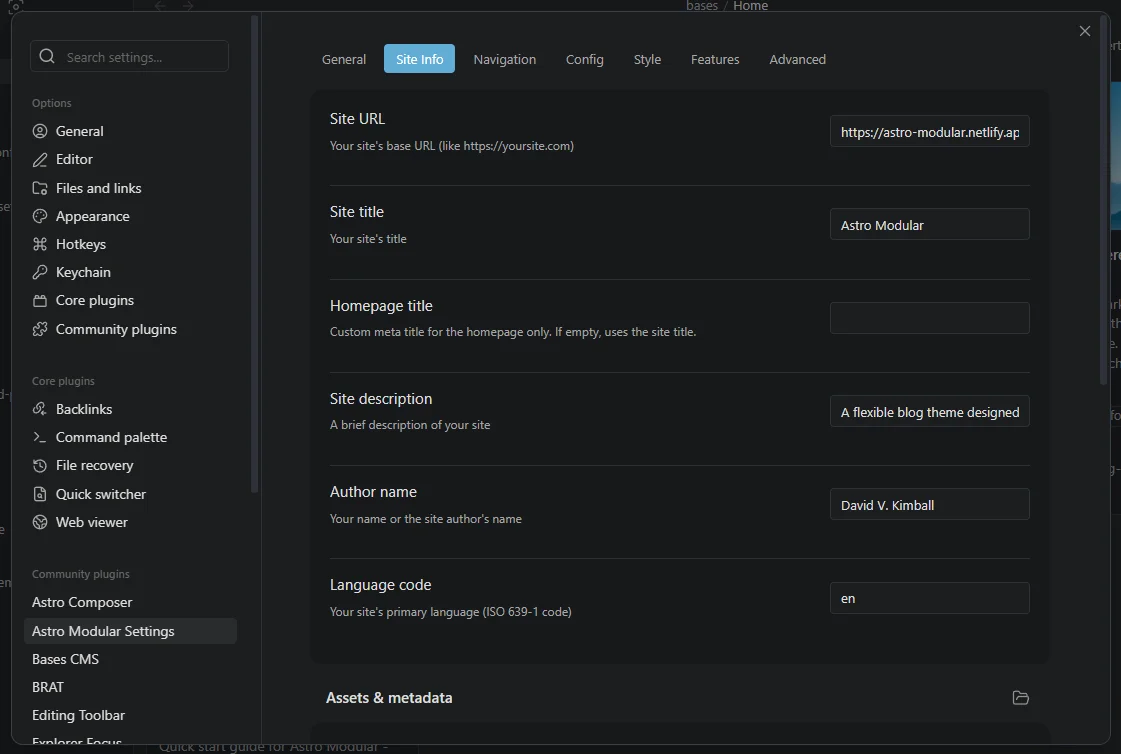Edit the Author name field
1121x754 pixels.
coord(929,505)
